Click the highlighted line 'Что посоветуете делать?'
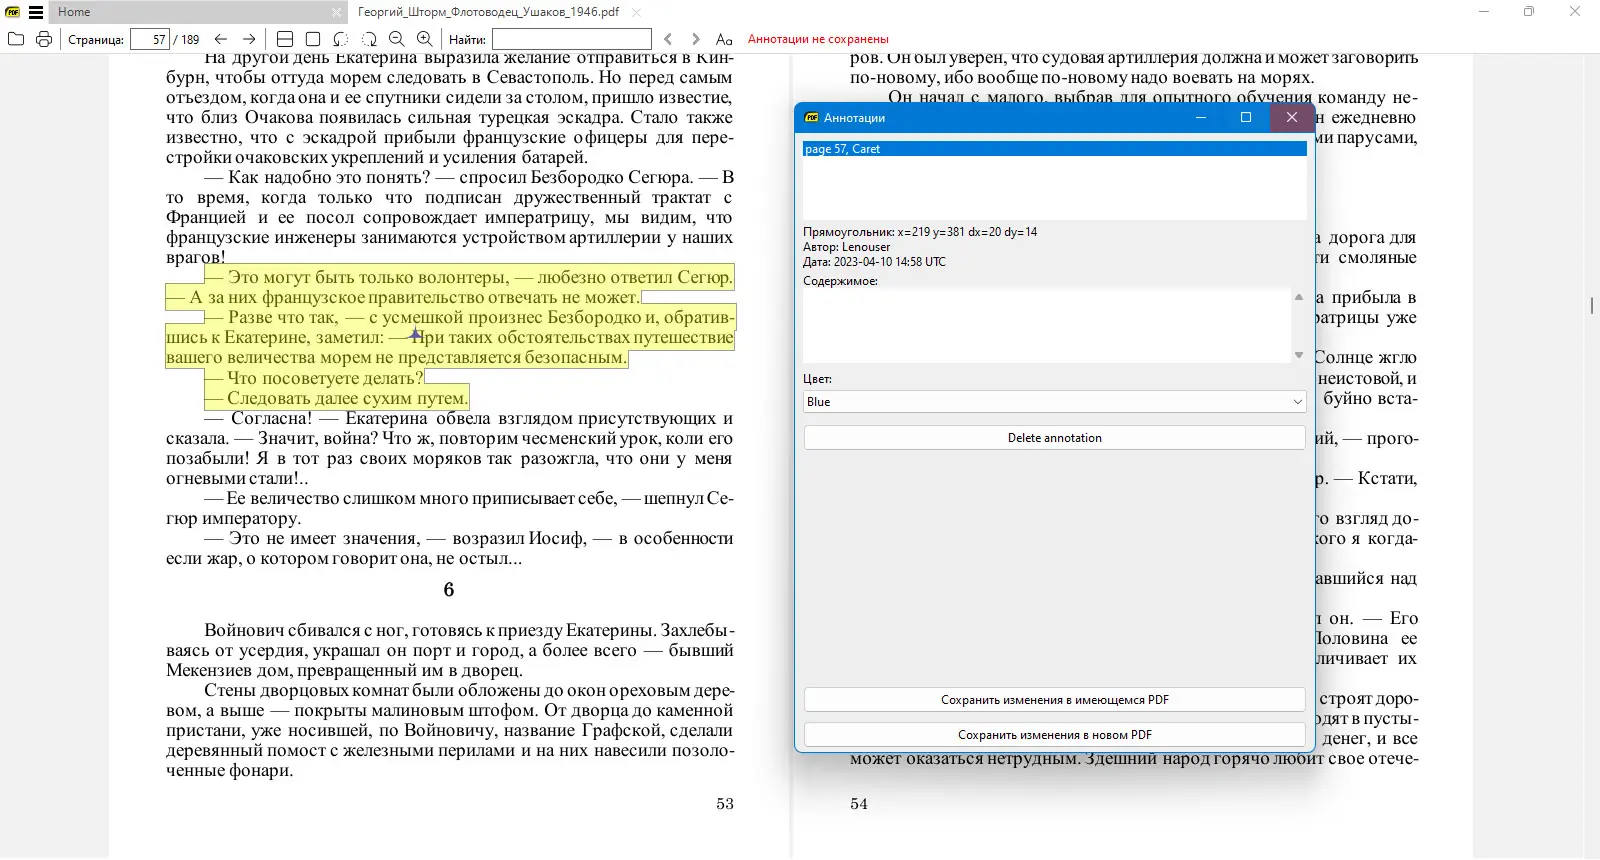The image size is (1600, 860). click(x=314, y=378)
